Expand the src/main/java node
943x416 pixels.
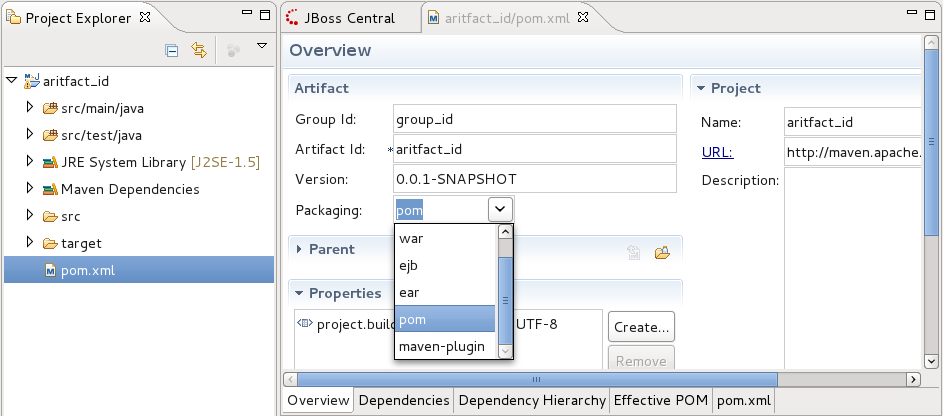click(30, 107)
